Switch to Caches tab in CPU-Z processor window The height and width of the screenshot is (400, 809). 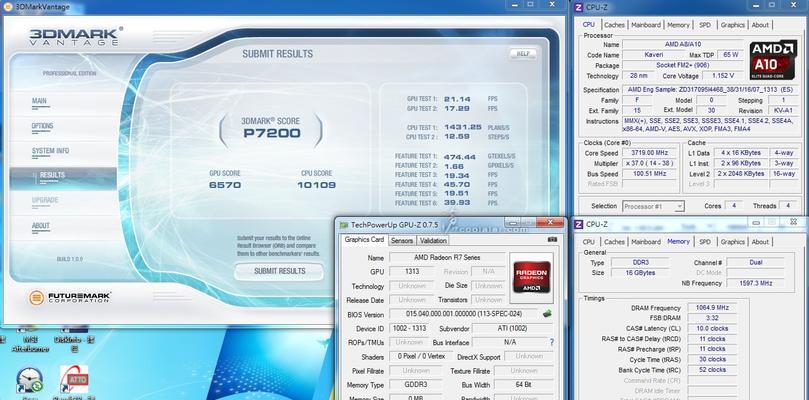(x=614, y=25)
